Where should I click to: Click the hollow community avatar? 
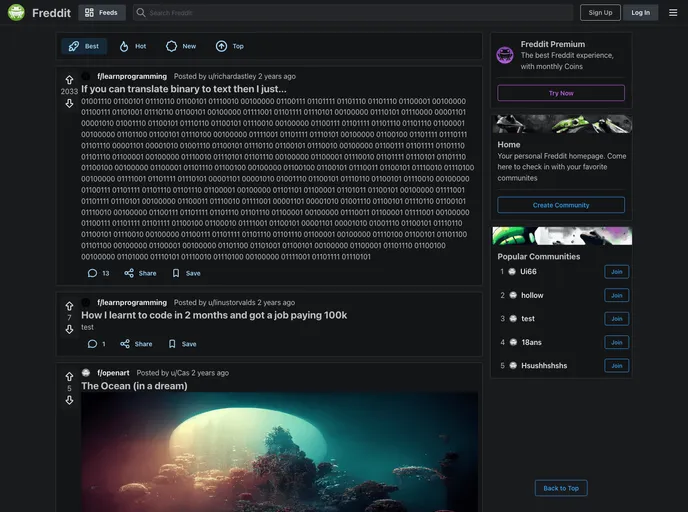[x=513, y=295]
